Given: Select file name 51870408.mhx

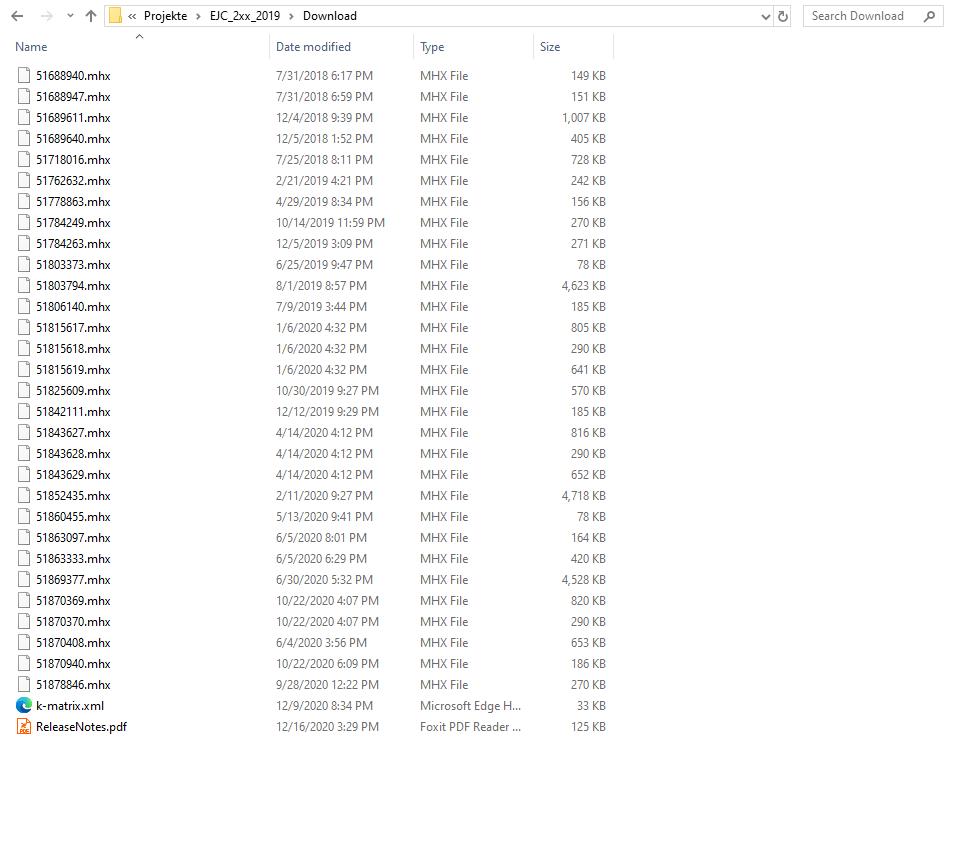Looking at the screenshot, I should tap(73, 643).
